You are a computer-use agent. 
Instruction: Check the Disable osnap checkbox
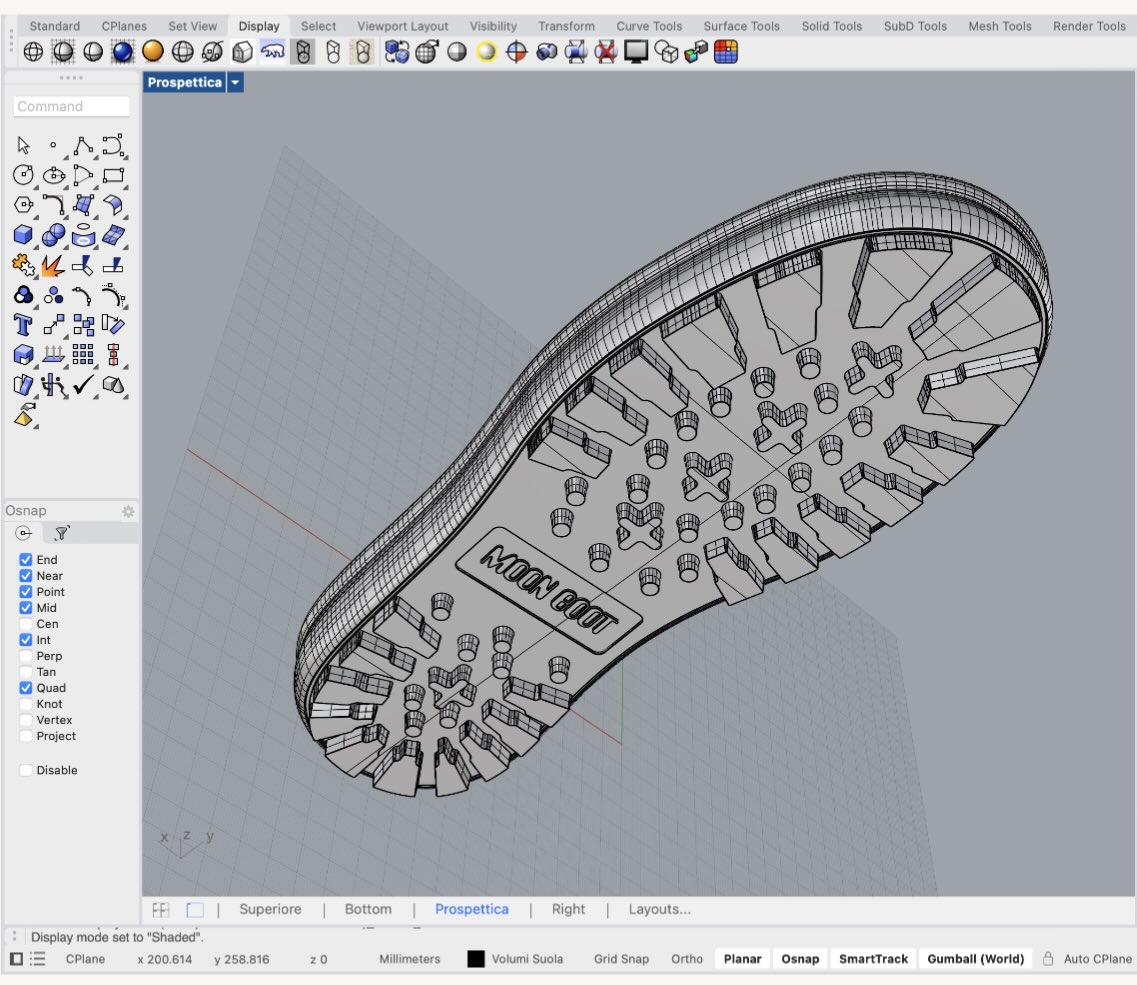25,770
